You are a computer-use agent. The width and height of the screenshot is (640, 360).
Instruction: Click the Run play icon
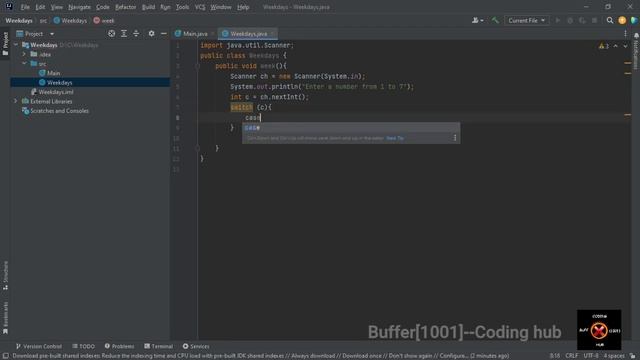558,20
